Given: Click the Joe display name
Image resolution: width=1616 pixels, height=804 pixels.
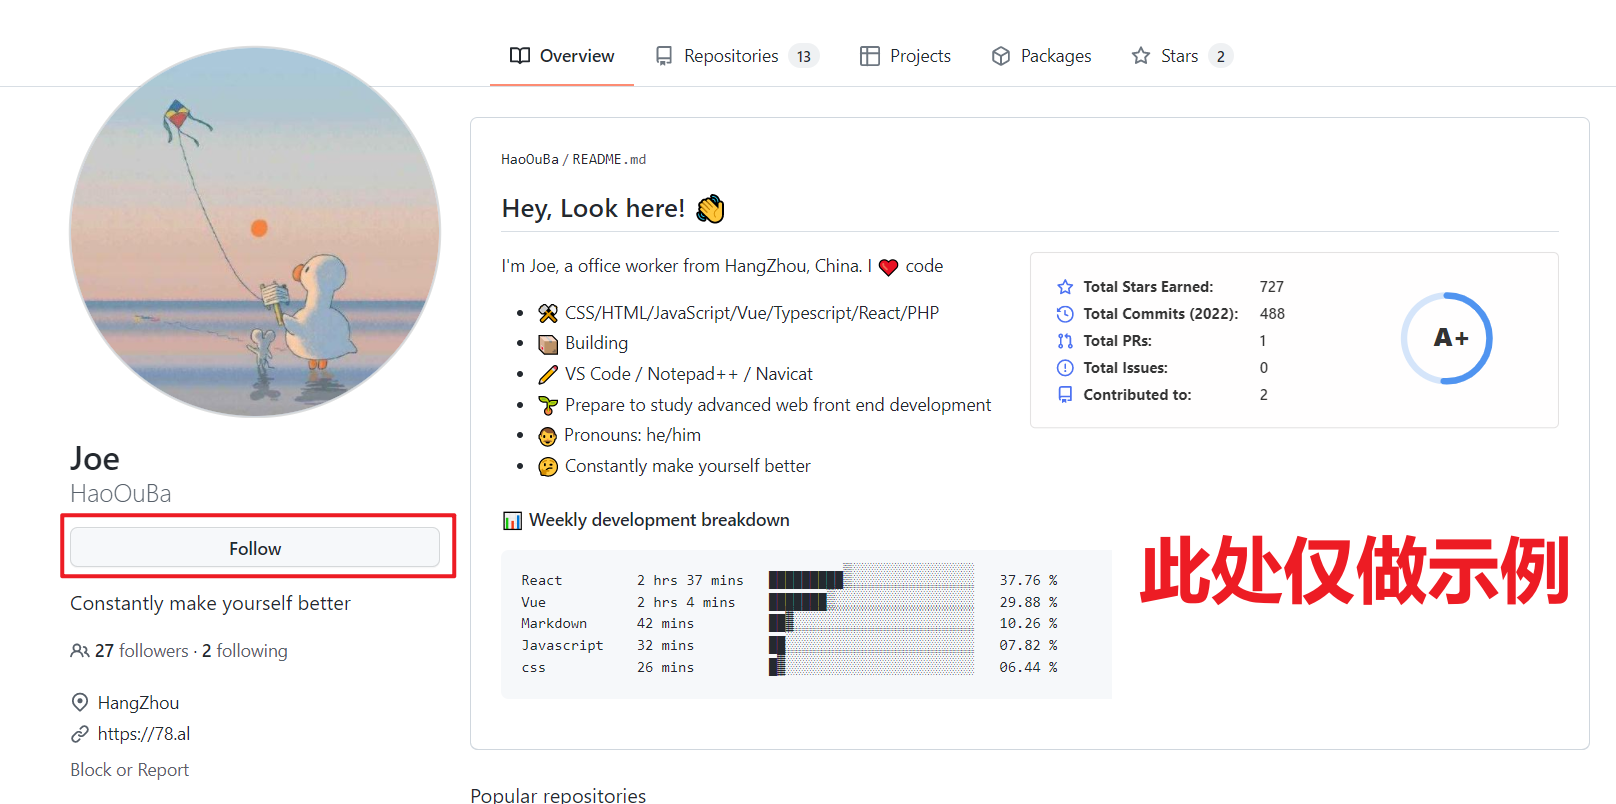Looking at the screenshot, I should click(95, 458).
